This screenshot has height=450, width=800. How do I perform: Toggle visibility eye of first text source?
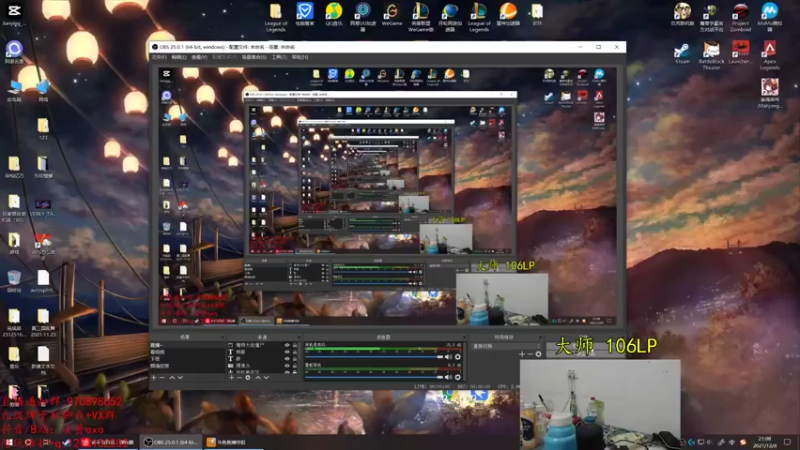point(287,352)
